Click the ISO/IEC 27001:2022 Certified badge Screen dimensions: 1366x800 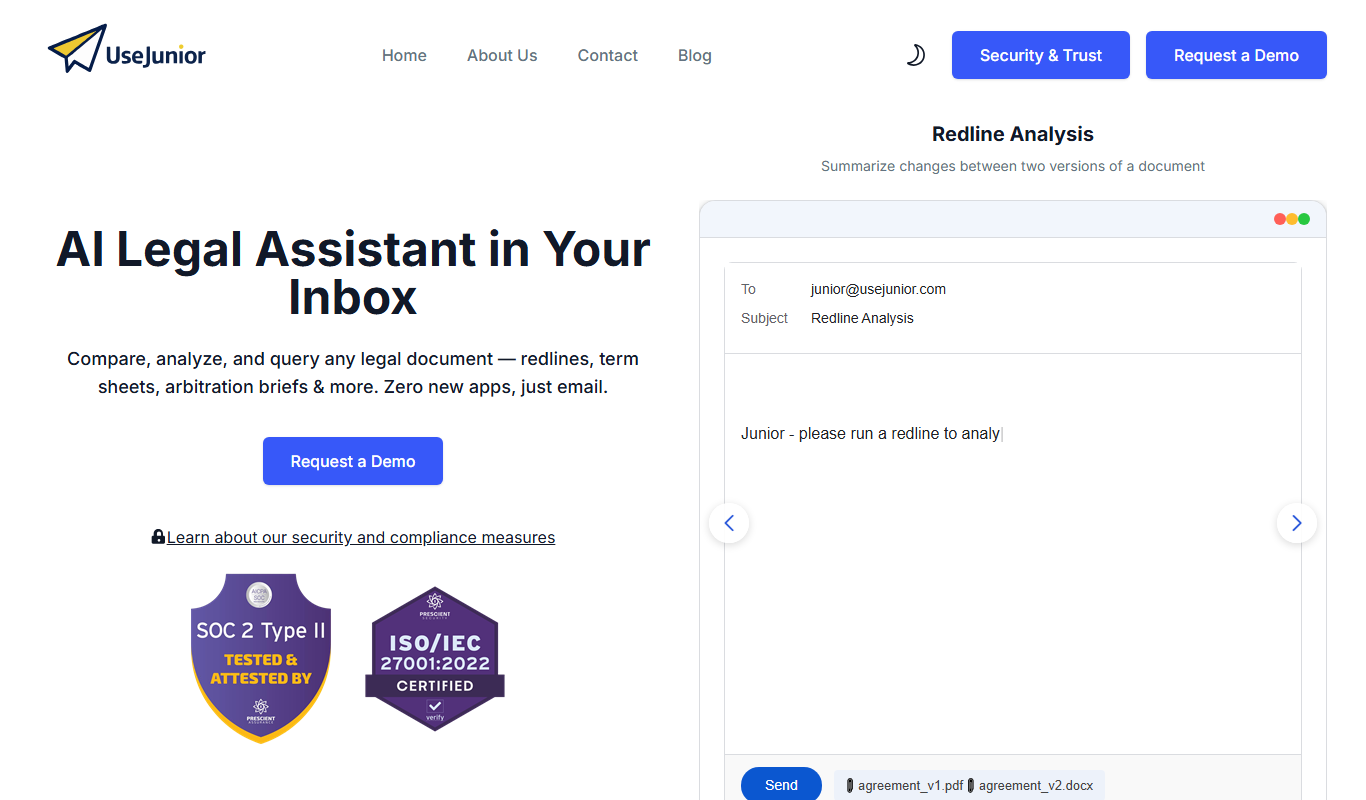click(x=435, y=658)
